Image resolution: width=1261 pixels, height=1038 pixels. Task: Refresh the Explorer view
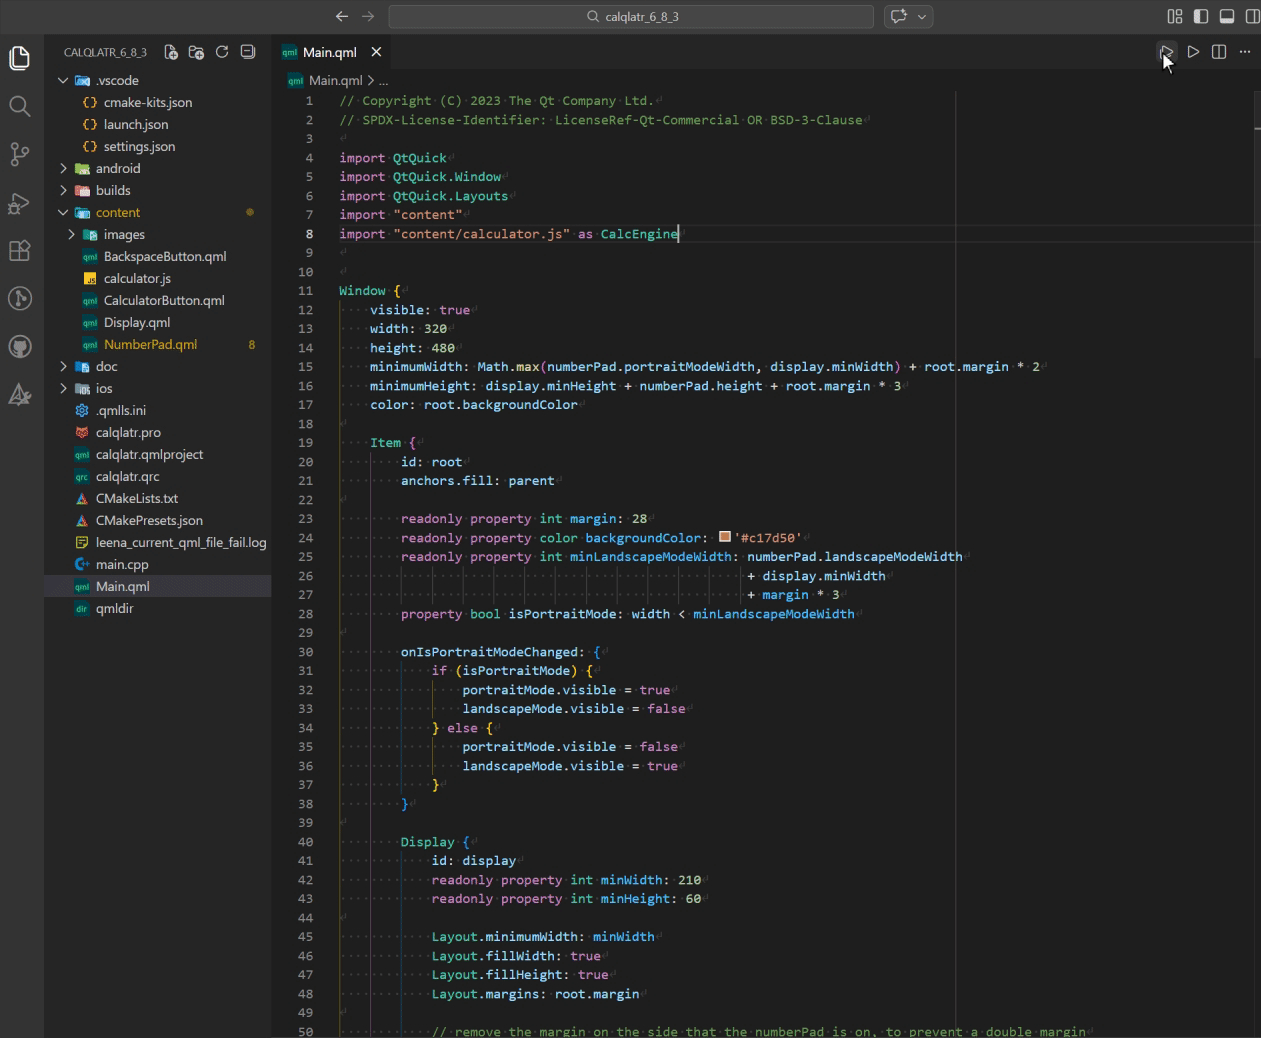point(221,52)
